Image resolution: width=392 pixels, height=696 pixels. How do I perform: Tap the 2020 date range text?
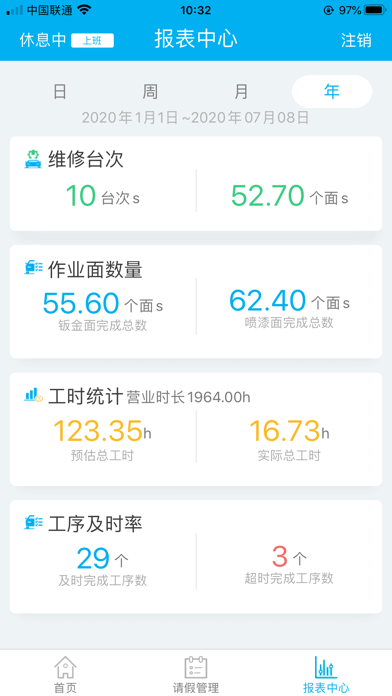pyautogui.click(x=195, y=118)
